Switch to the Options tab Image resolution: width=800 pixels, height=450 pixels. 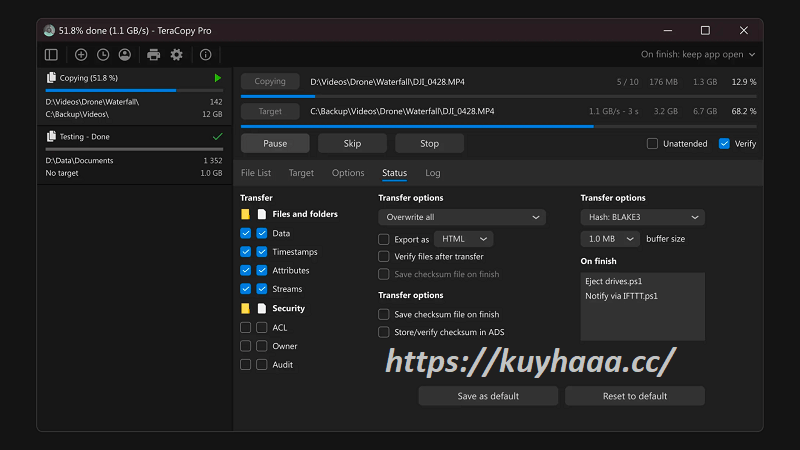point(348,173)
